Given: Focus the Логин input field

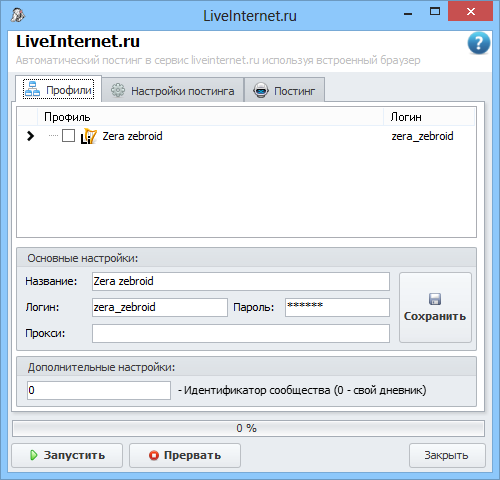Looking at the screenshot, I should [160, 307].
